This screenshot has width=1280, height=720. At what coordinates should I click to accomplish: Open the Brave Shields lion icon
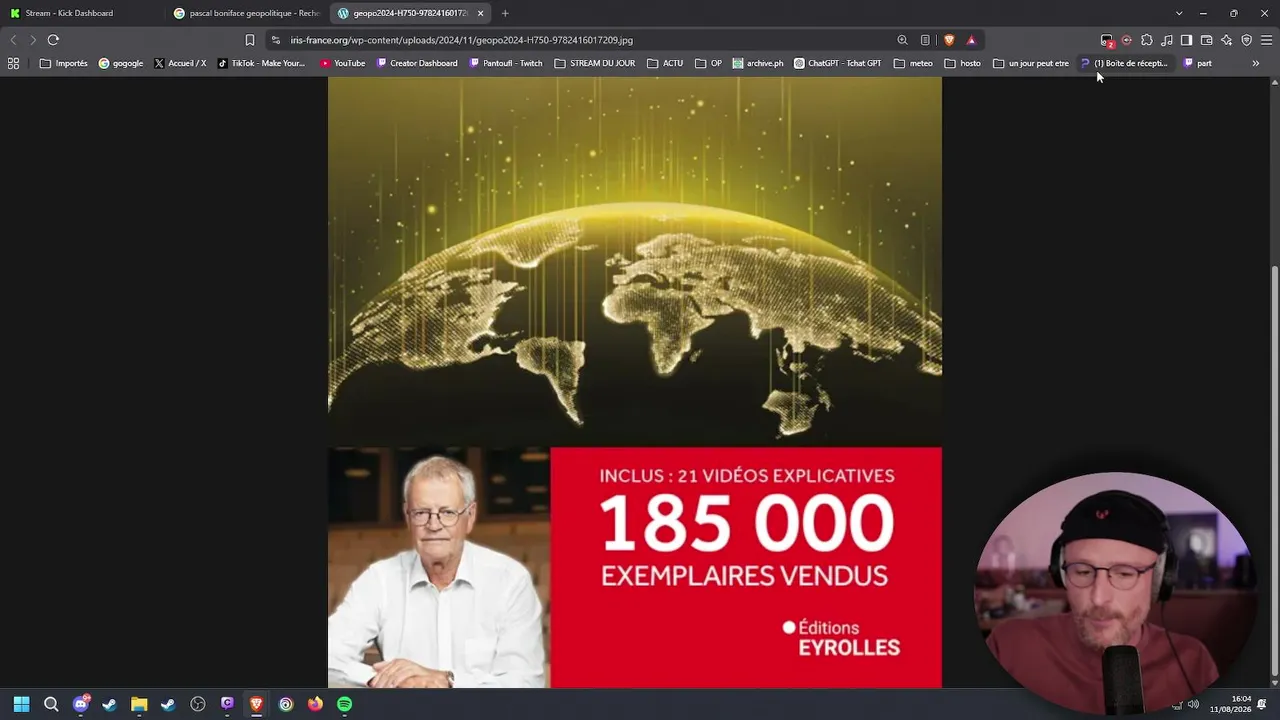click(949, 40)
